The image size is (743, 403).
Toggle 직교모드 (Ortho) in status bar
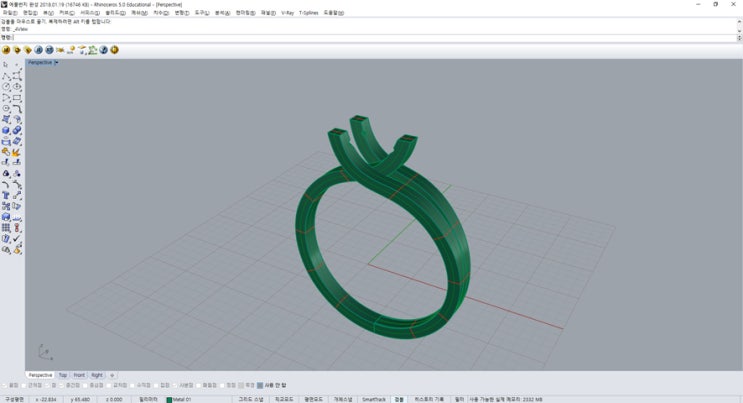pos(284,400)
